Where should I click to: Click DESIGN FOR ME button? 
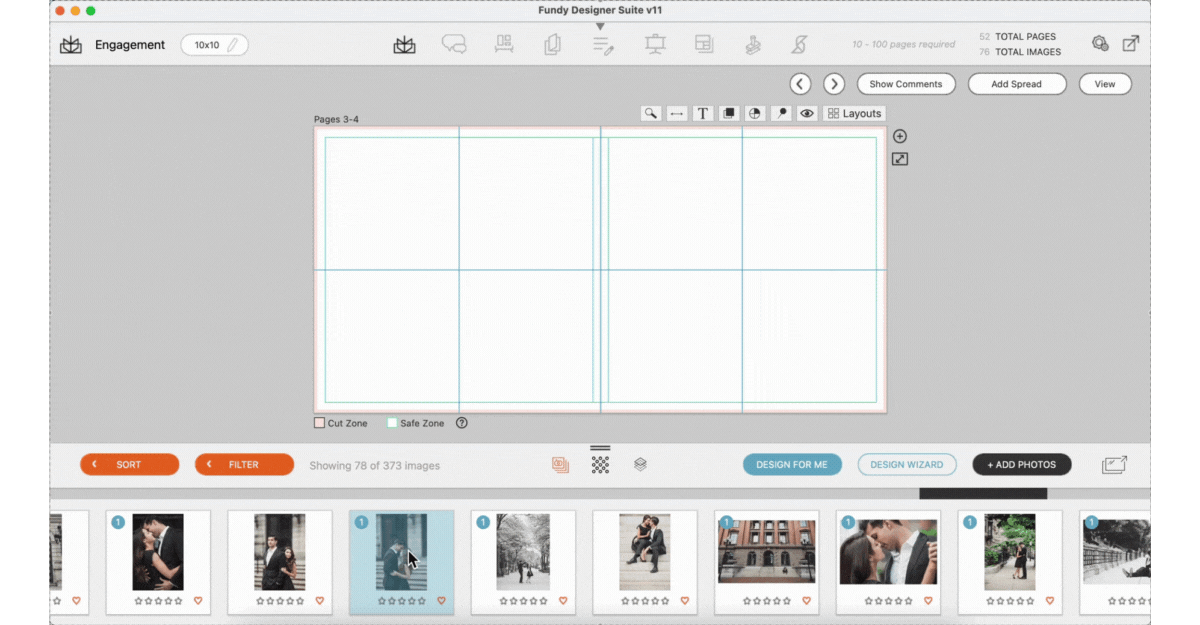pos(792,465)
